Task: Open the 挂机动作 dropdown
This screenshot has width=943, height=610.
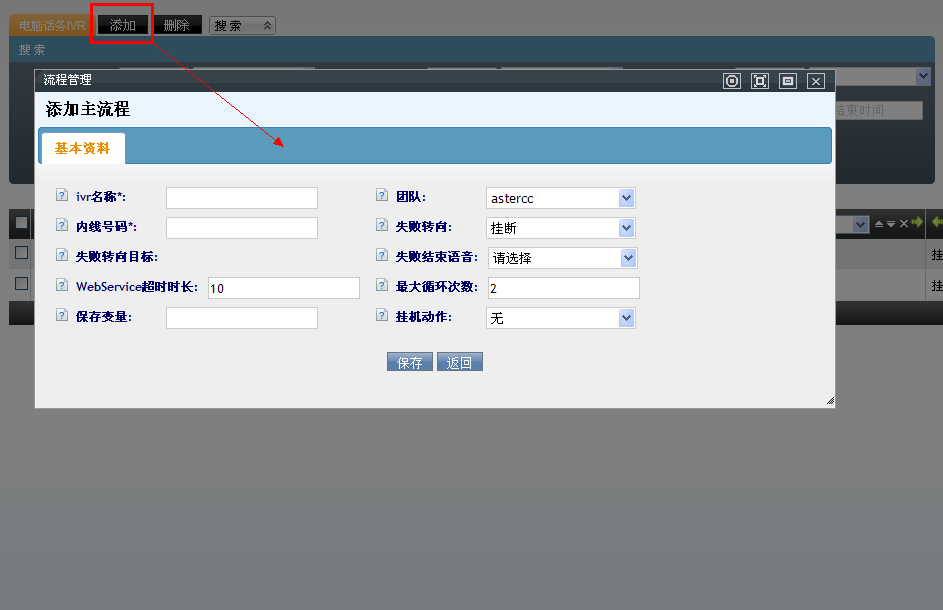Action: coord(561,318)
